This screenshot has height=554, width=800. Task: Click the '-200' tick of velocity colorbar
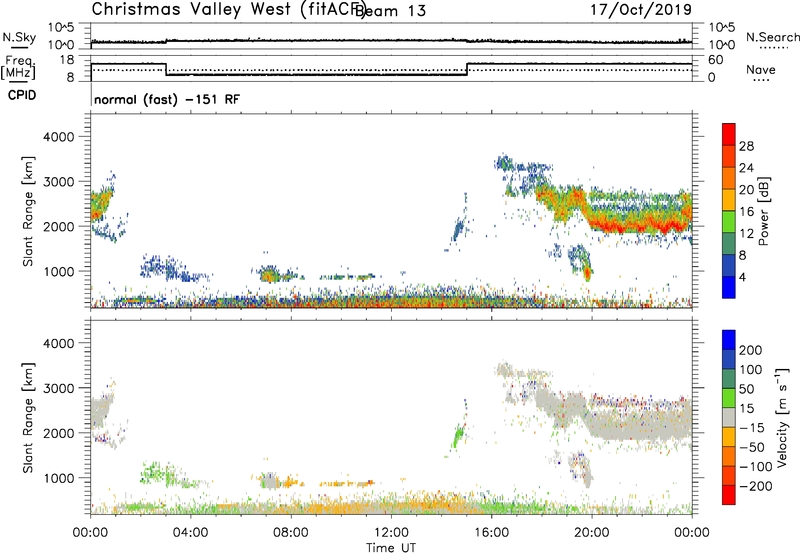(x=755, y=486)
